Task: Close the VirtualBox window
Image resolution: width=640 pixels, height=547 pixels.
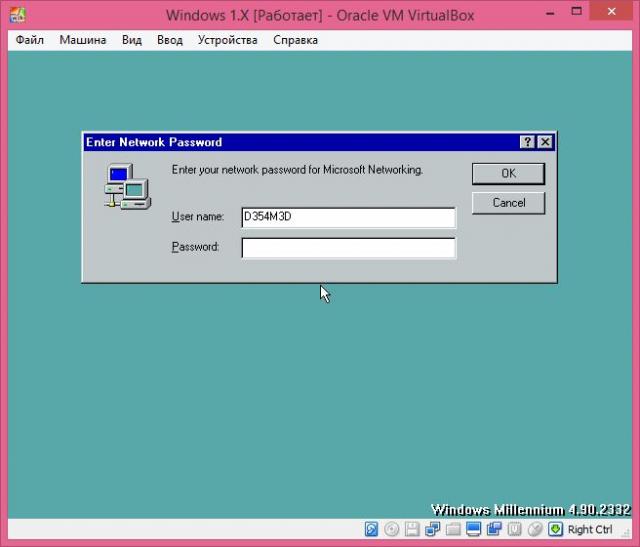Action: (611, 11)
